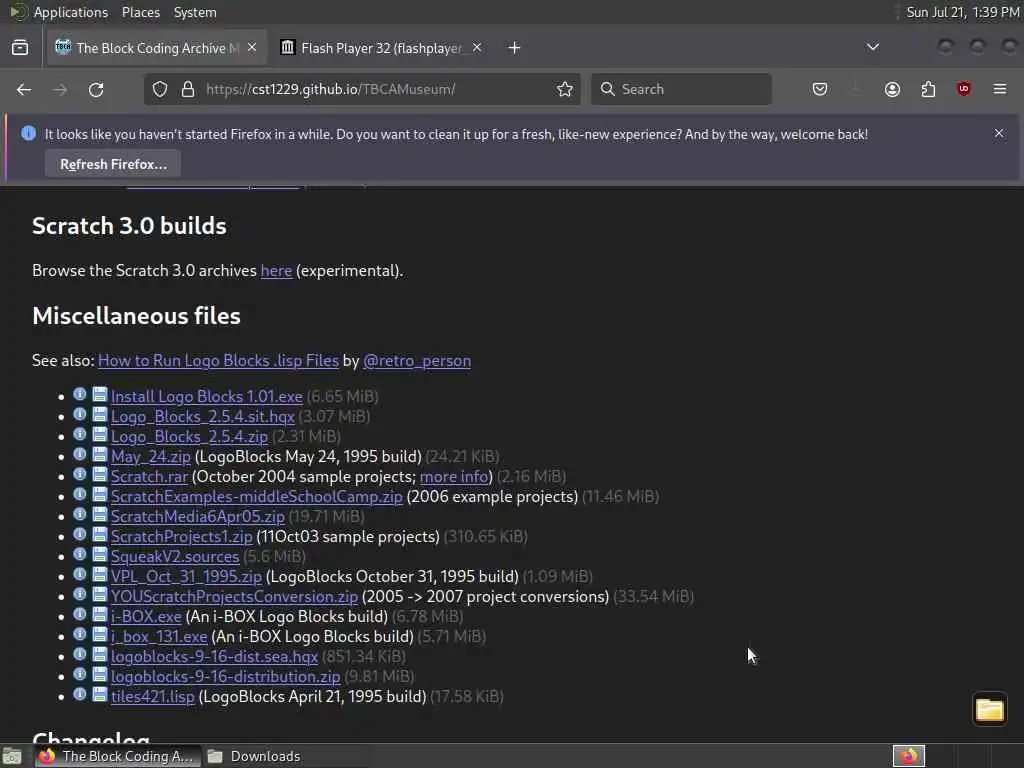Click the floating folder icon at page corner

point(989,709)
